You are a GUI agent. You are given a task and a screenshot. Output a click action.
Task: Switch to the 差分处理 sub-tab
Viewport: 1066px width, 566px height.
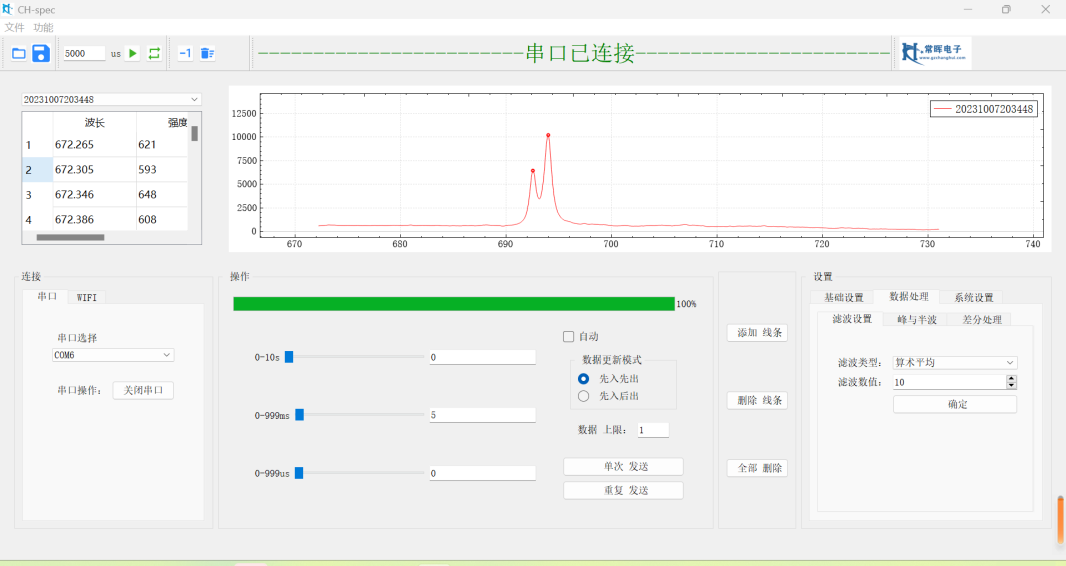[981, 319]
